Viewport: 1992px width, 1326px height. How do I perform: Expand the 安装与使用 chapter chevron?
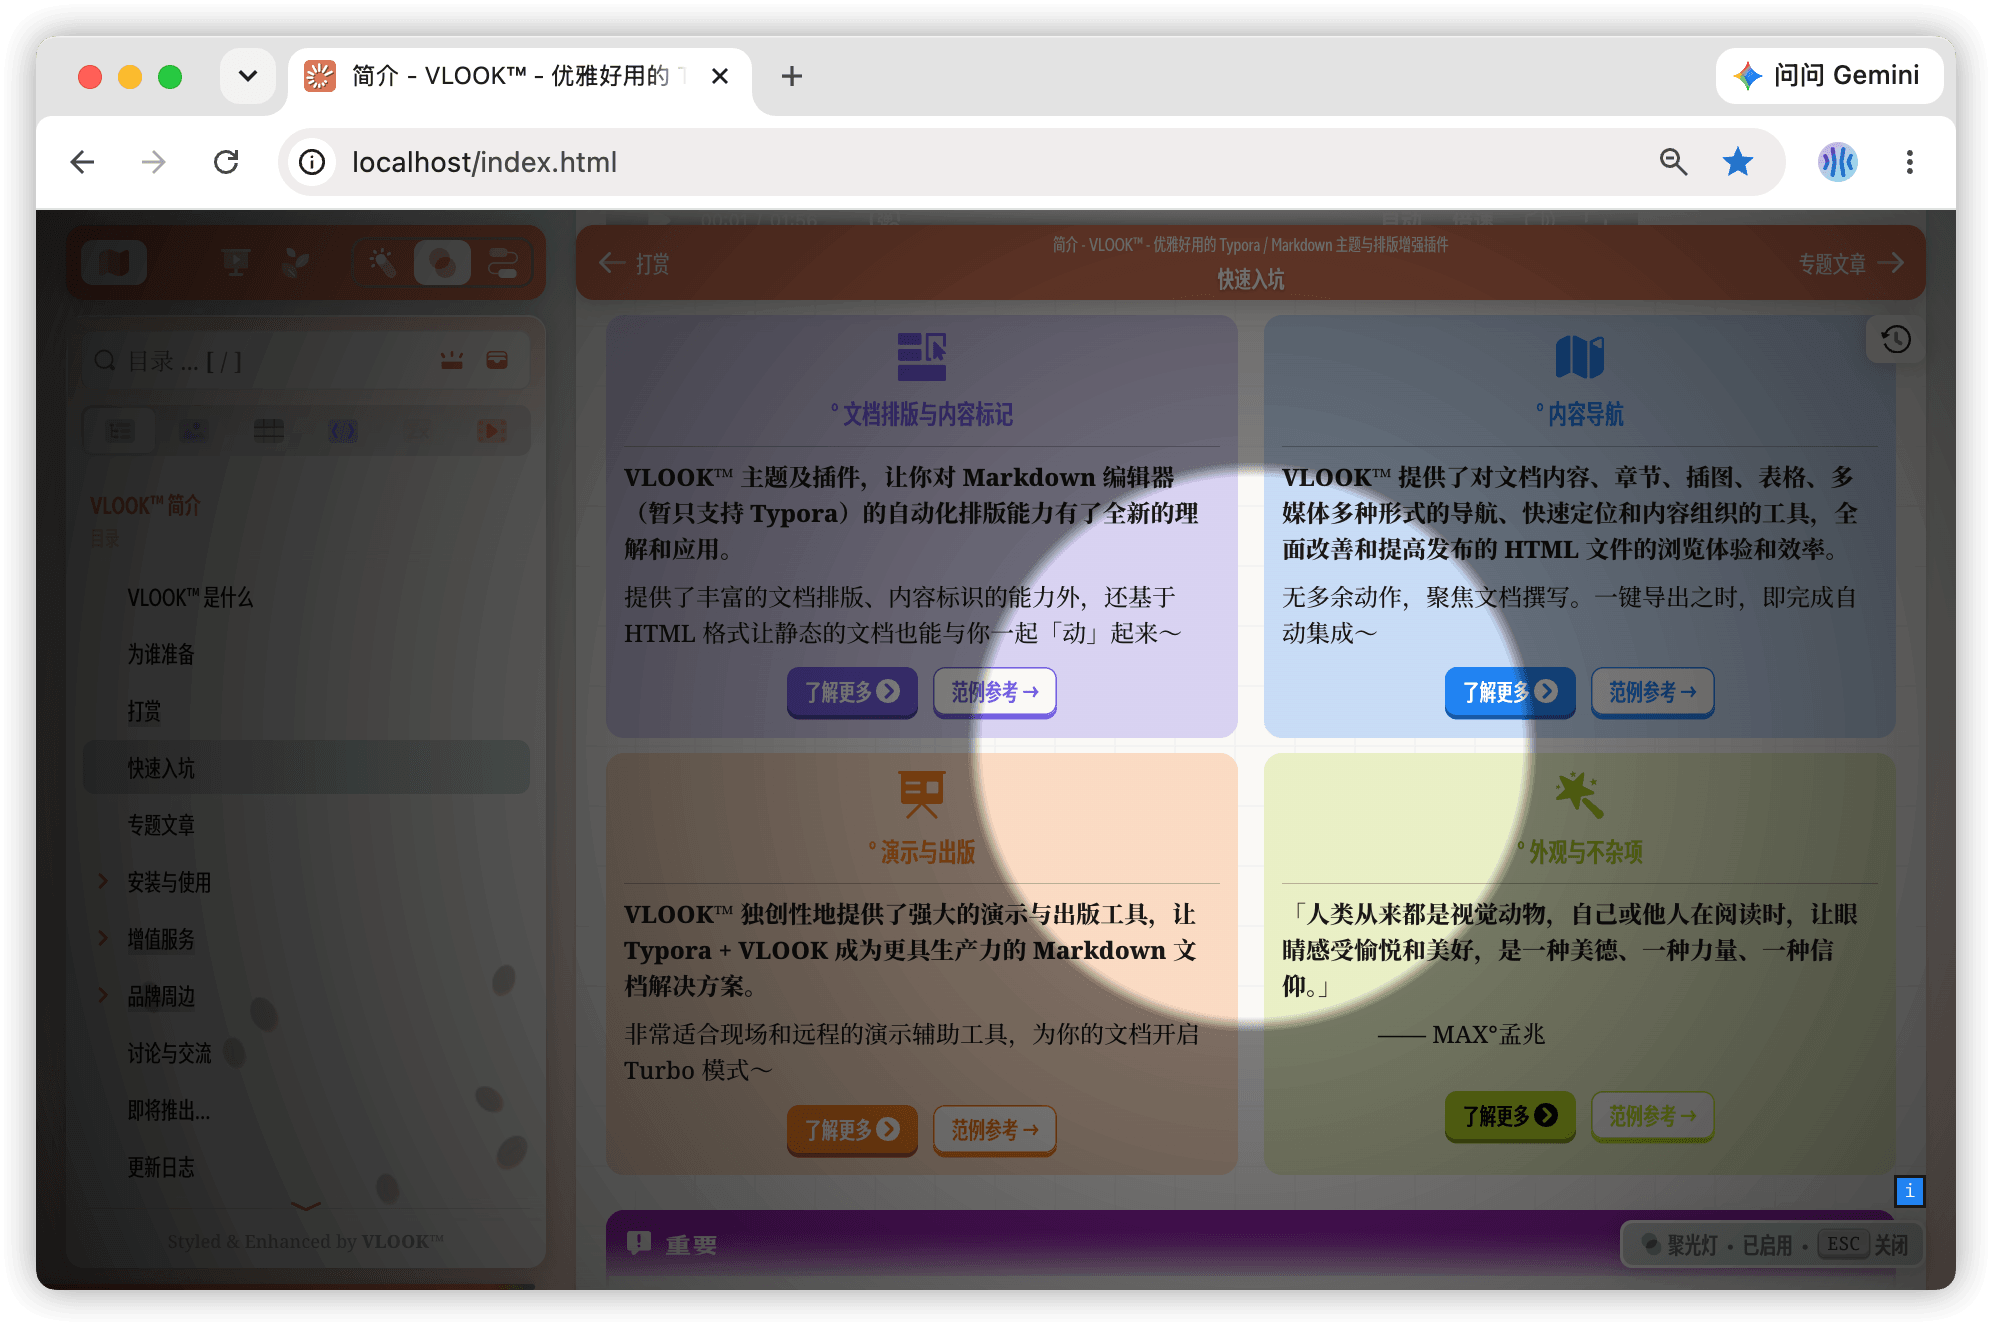point(103,882)
